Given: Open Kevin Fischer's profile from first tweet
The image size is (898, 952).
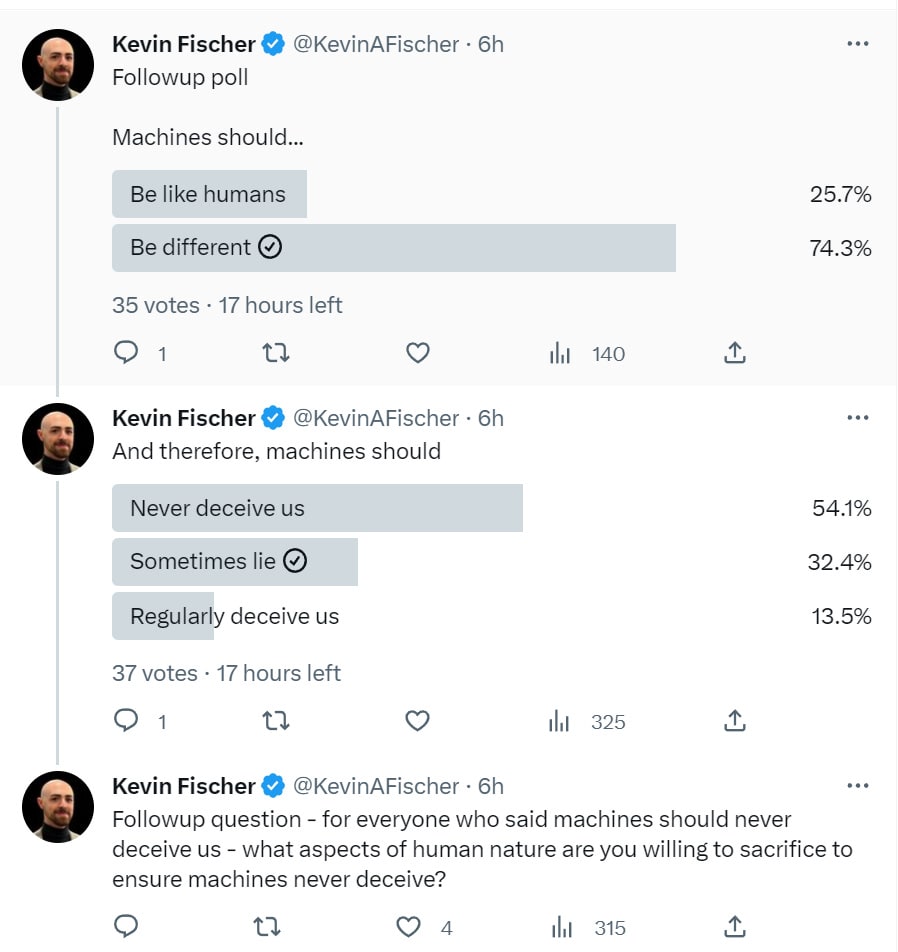Looking at the screenshot, I should [x=184, y=44].
